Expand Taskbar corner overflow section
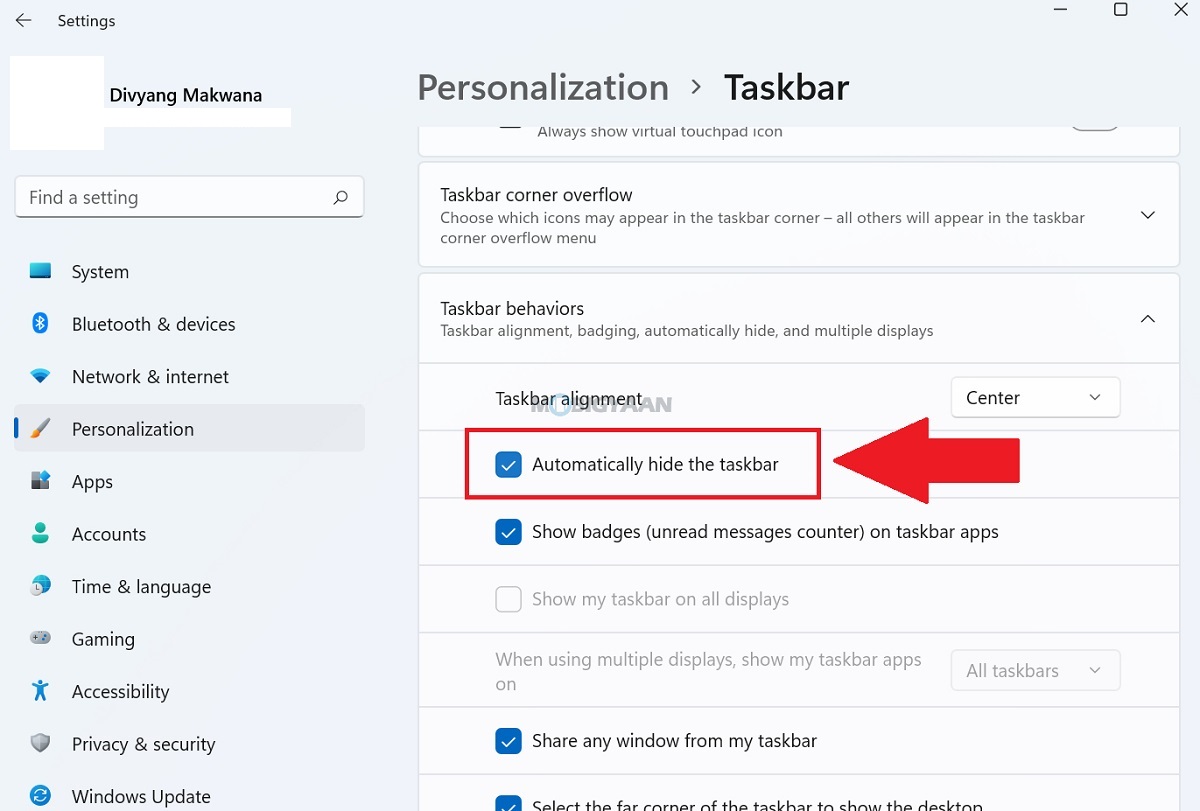 pyautogui.click(x=1147, y=214)
